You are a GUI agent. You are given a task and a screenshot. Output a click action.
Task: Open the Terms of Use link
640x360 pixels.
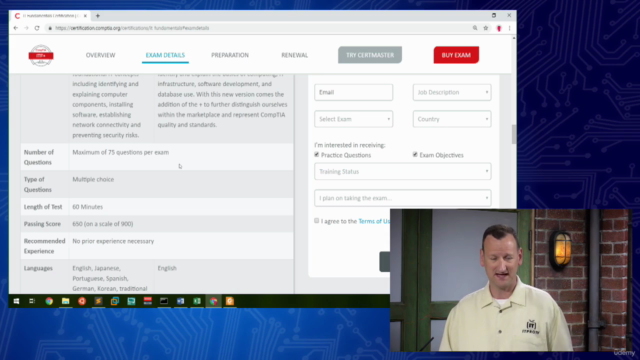pos(374,221)
